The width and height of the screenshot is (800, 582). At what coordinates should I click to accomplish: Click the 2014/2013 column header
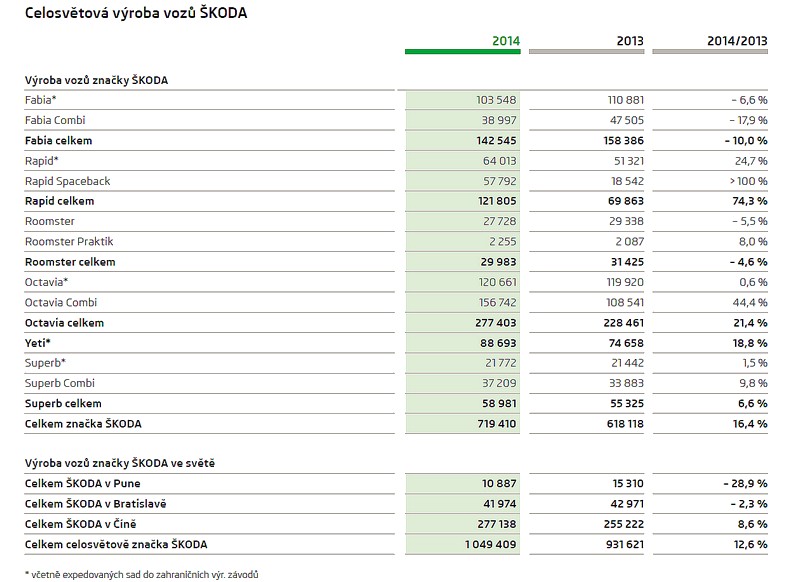(737, 41)
